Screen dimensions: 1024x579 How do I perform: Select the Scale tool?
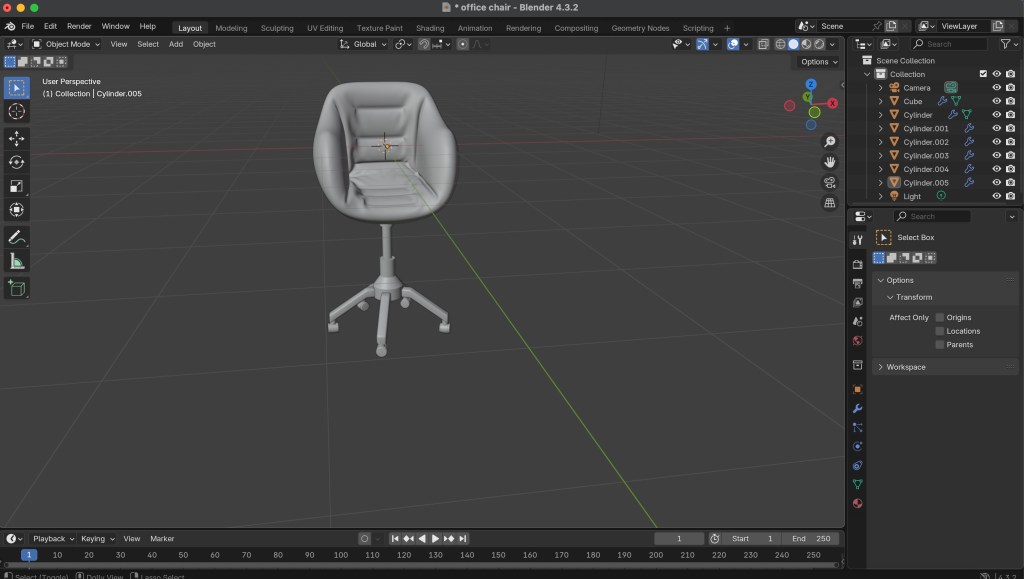click(17, 186)
